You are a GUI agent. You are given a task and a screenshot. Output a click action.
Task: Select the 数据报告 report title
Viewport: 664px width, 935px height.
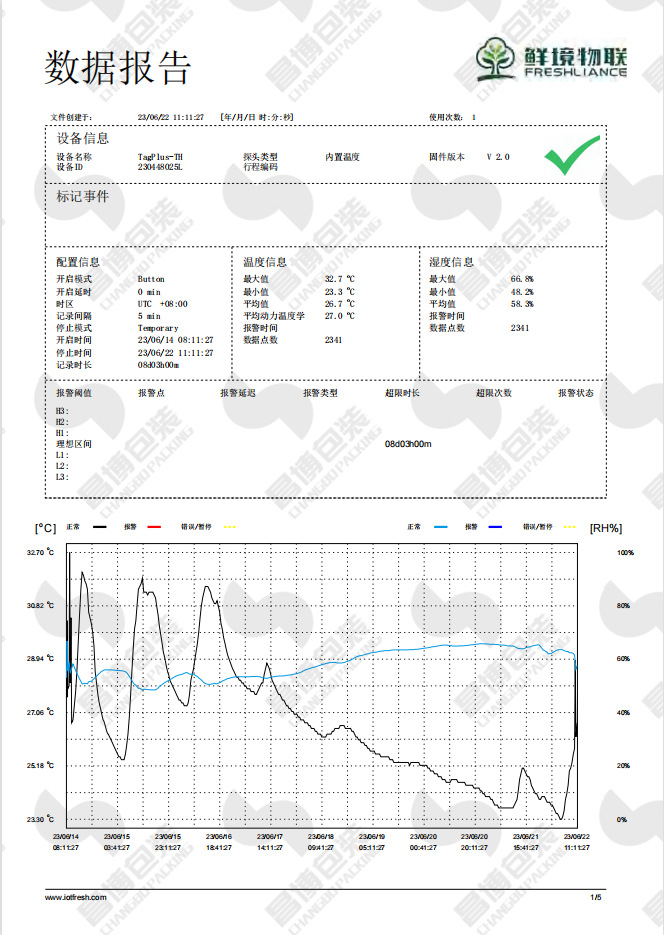coord(117,67)
